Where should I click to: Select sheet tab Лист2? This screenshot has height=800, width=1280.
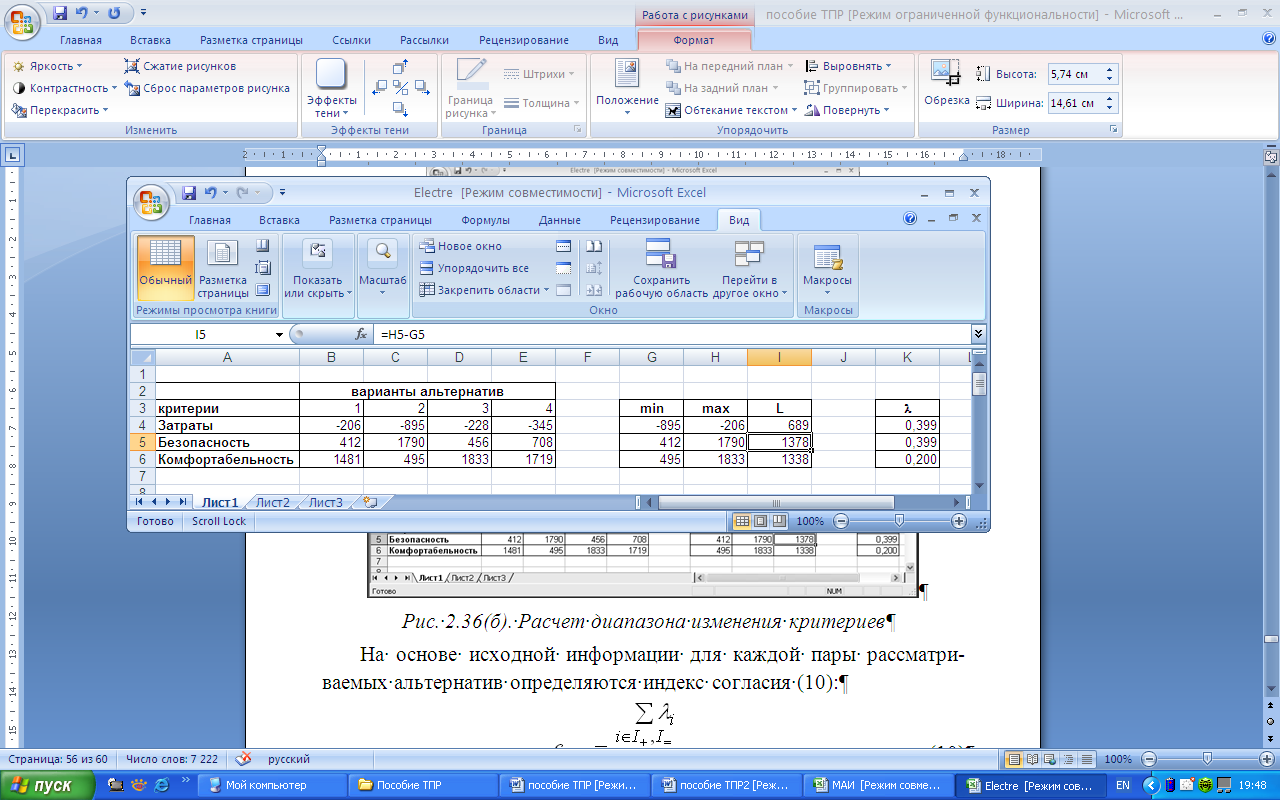tap(273, 503)
